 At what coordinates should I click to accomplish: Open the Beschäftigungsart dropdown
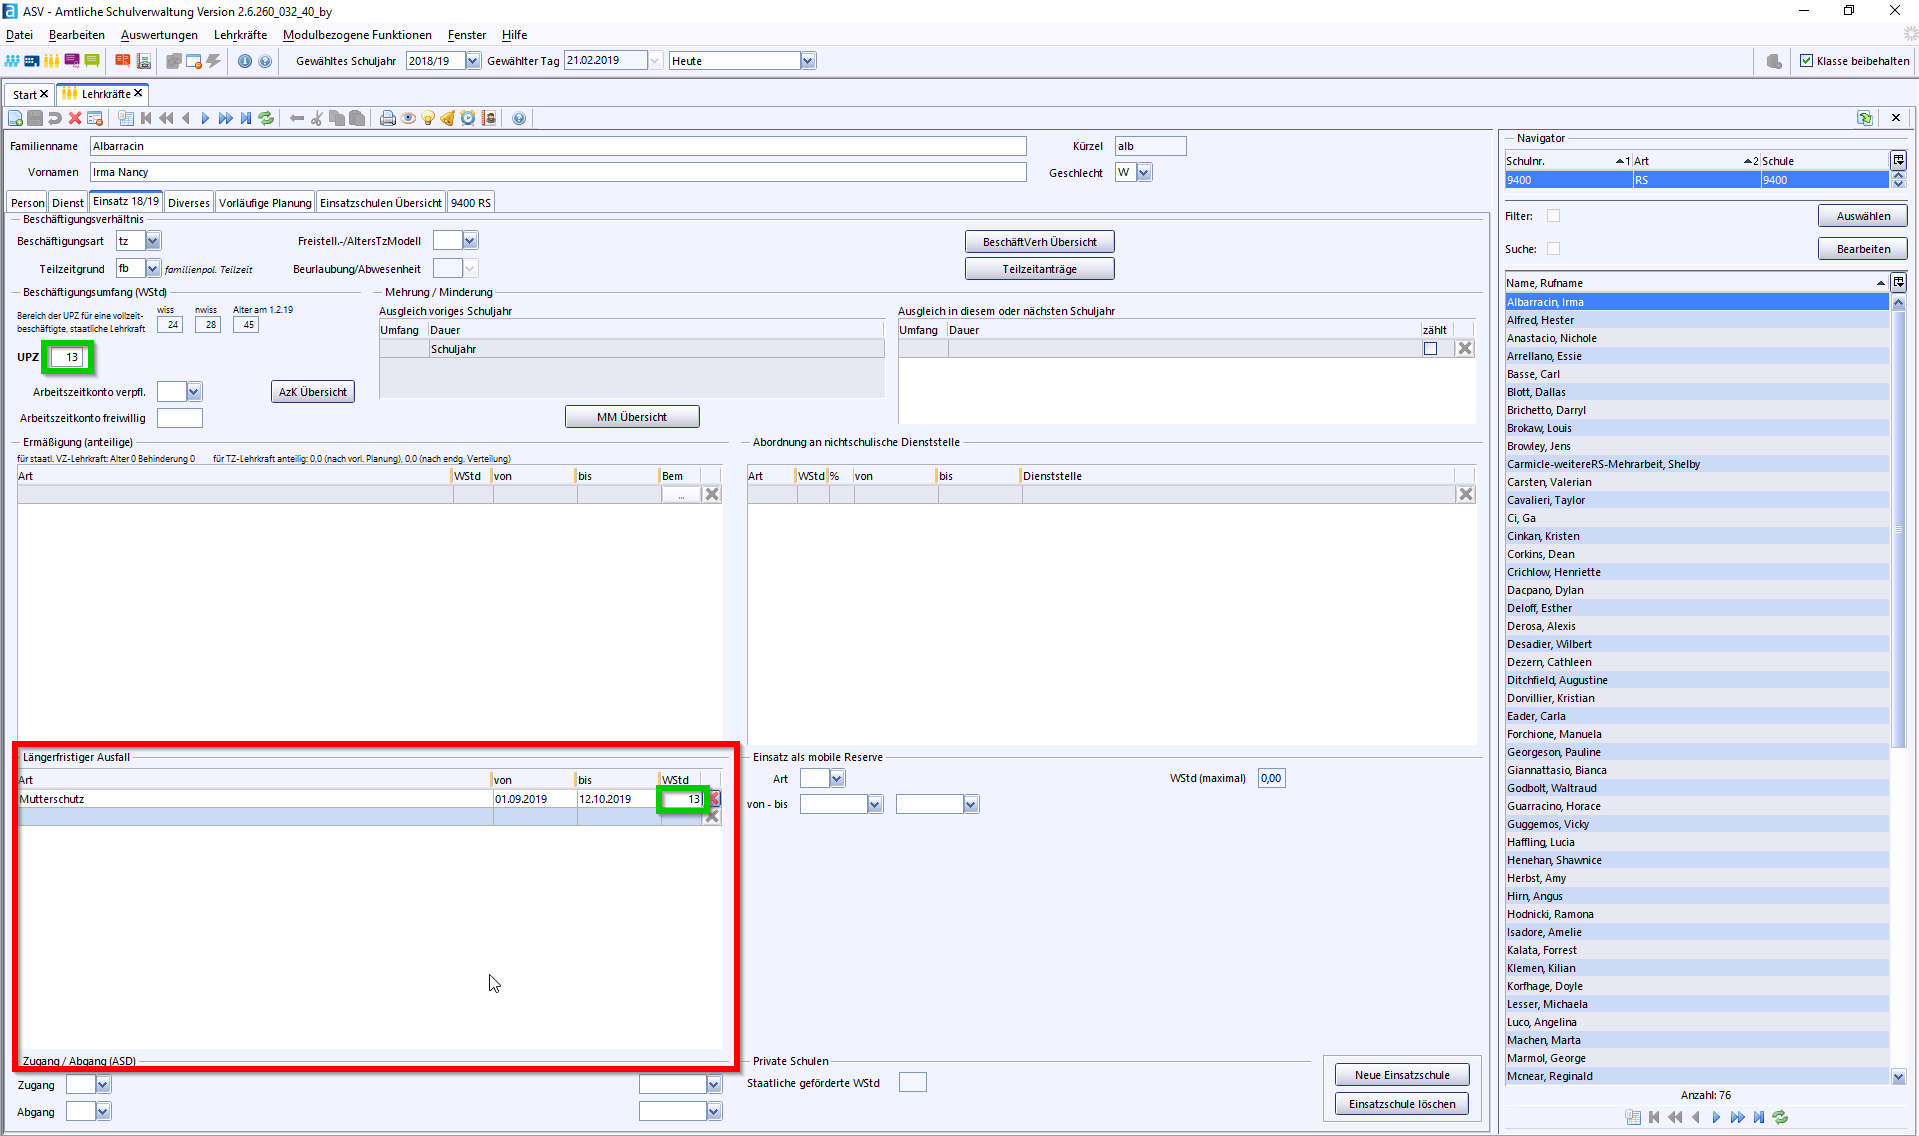pyautogui.click(x=153, y=241)
